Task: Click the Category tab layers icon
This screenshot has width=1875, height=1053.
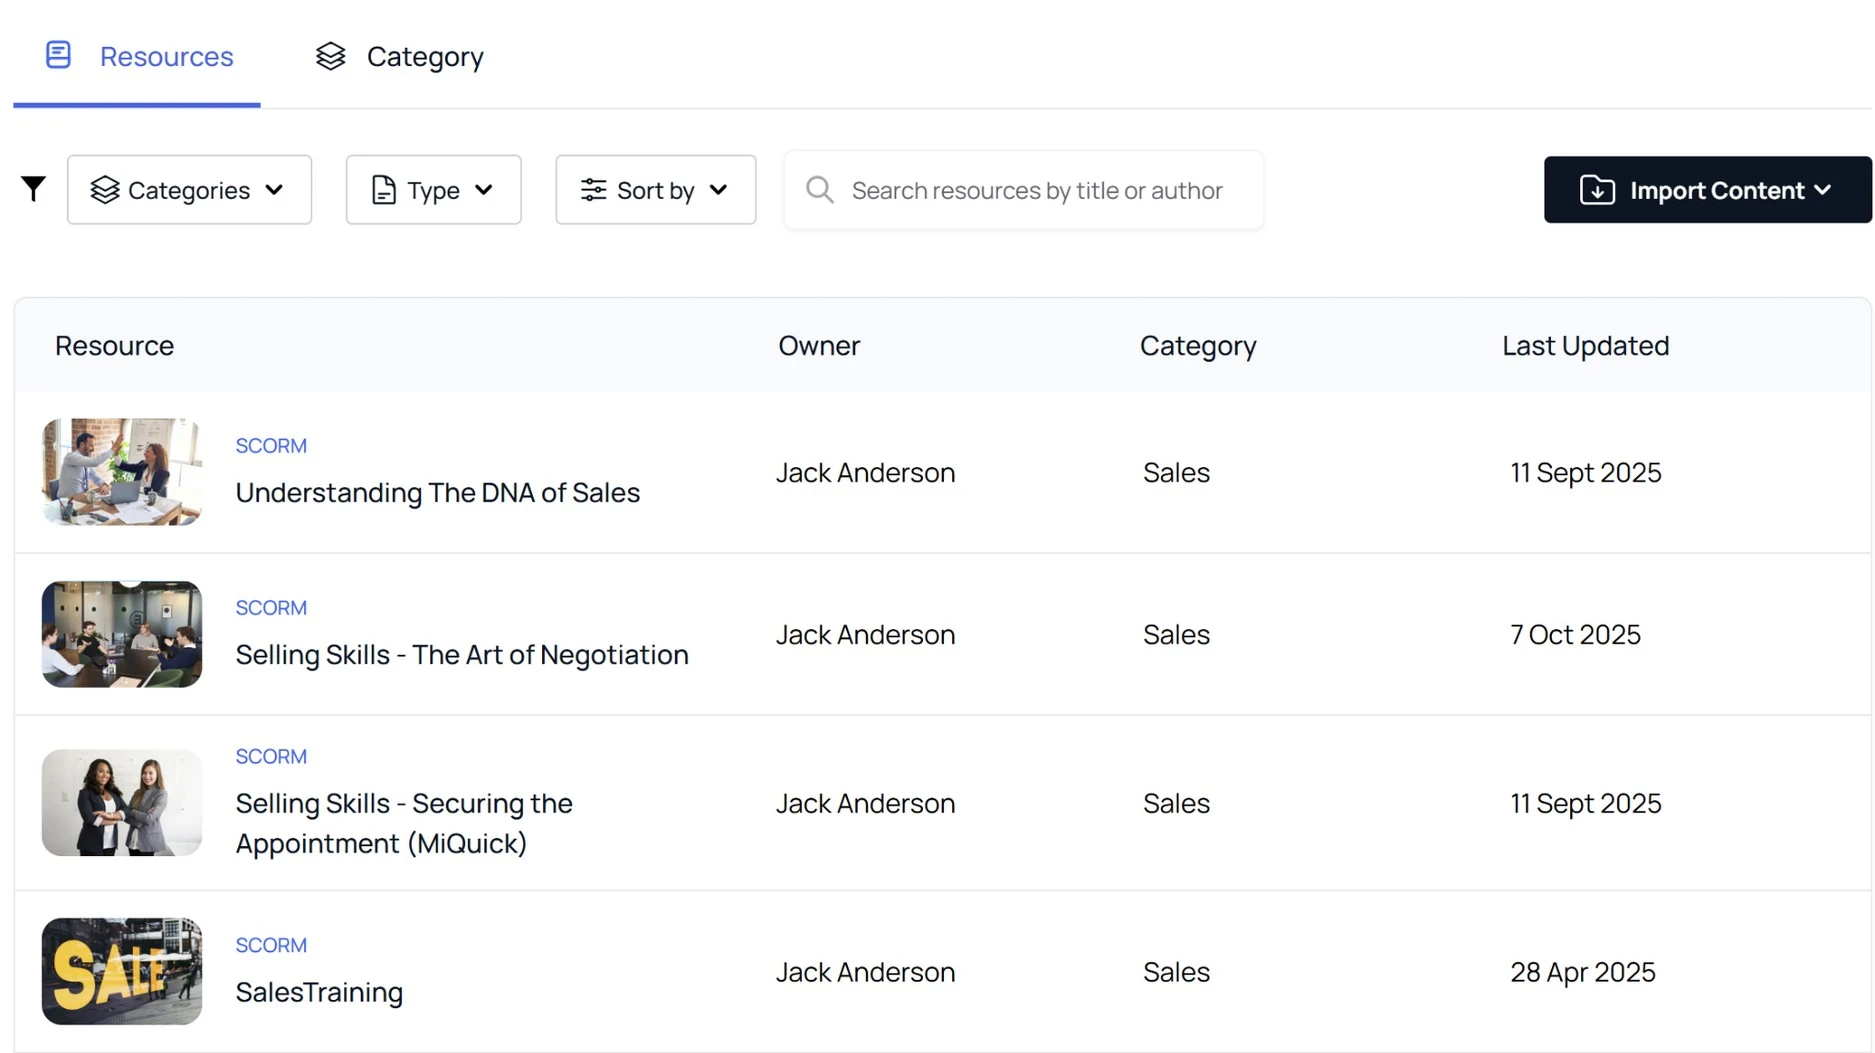Action: click(330, 56)
